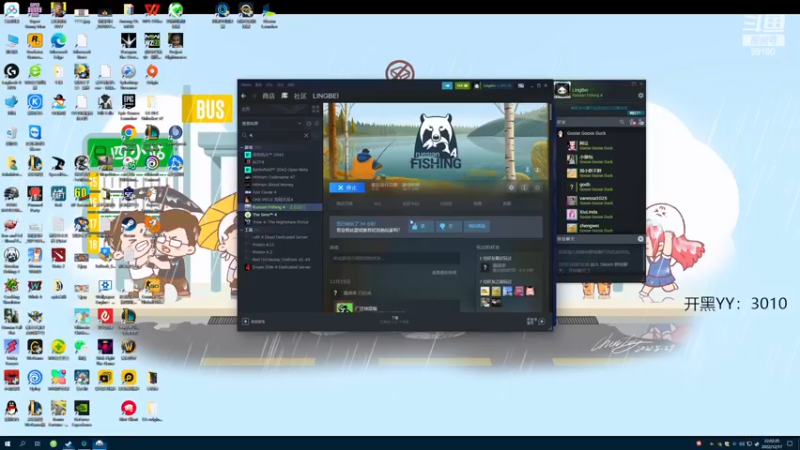The height and width of the screenshot is (450, 800).
Task: Go back with the Steam back arrow
Action: click(244, 96)
